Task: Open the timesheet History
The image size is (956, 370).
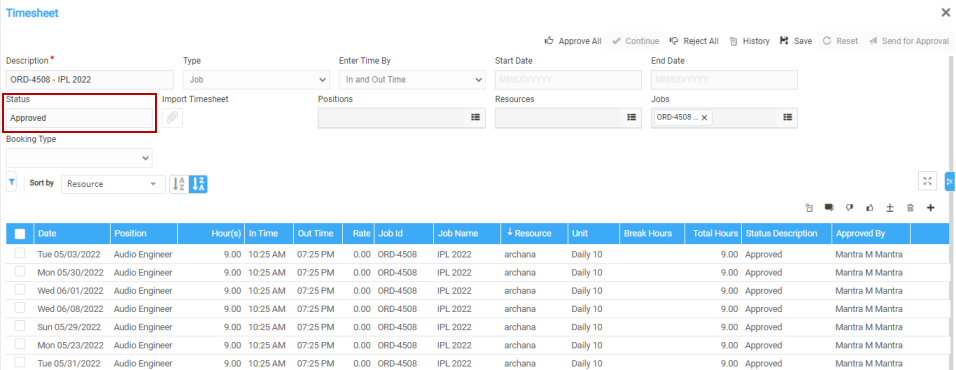Action: 749,41
